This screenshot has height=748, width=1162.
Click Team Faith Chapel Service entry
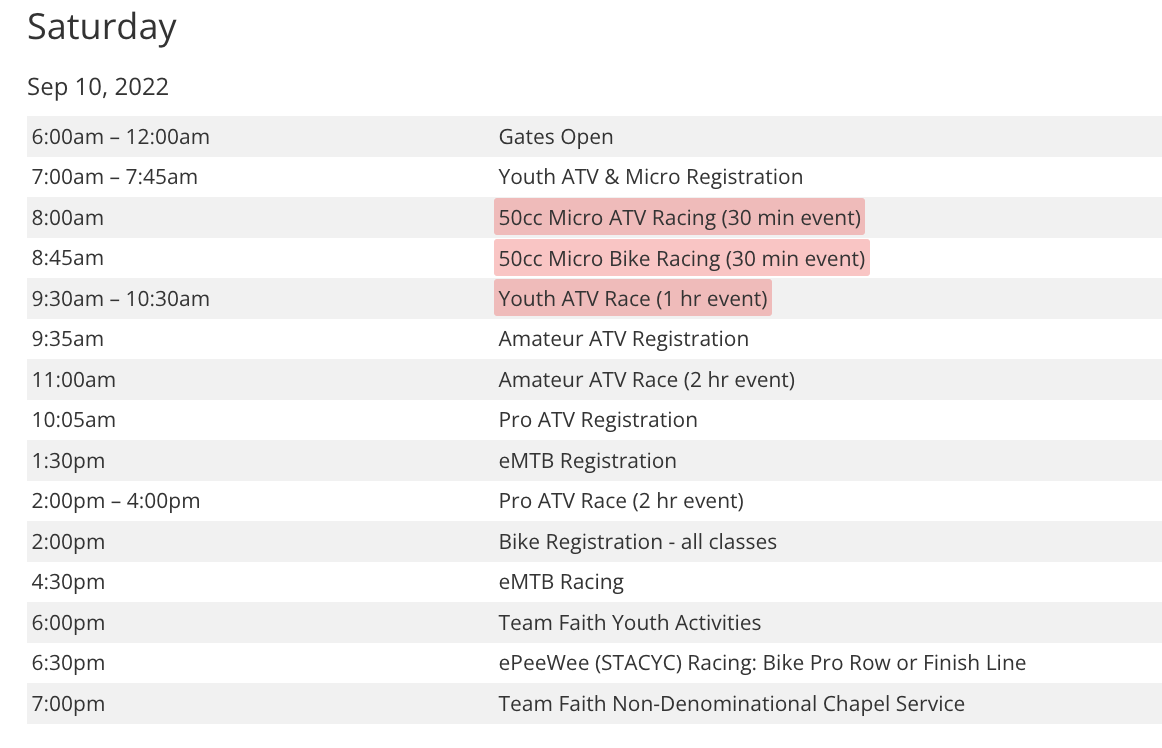[731, 704]
